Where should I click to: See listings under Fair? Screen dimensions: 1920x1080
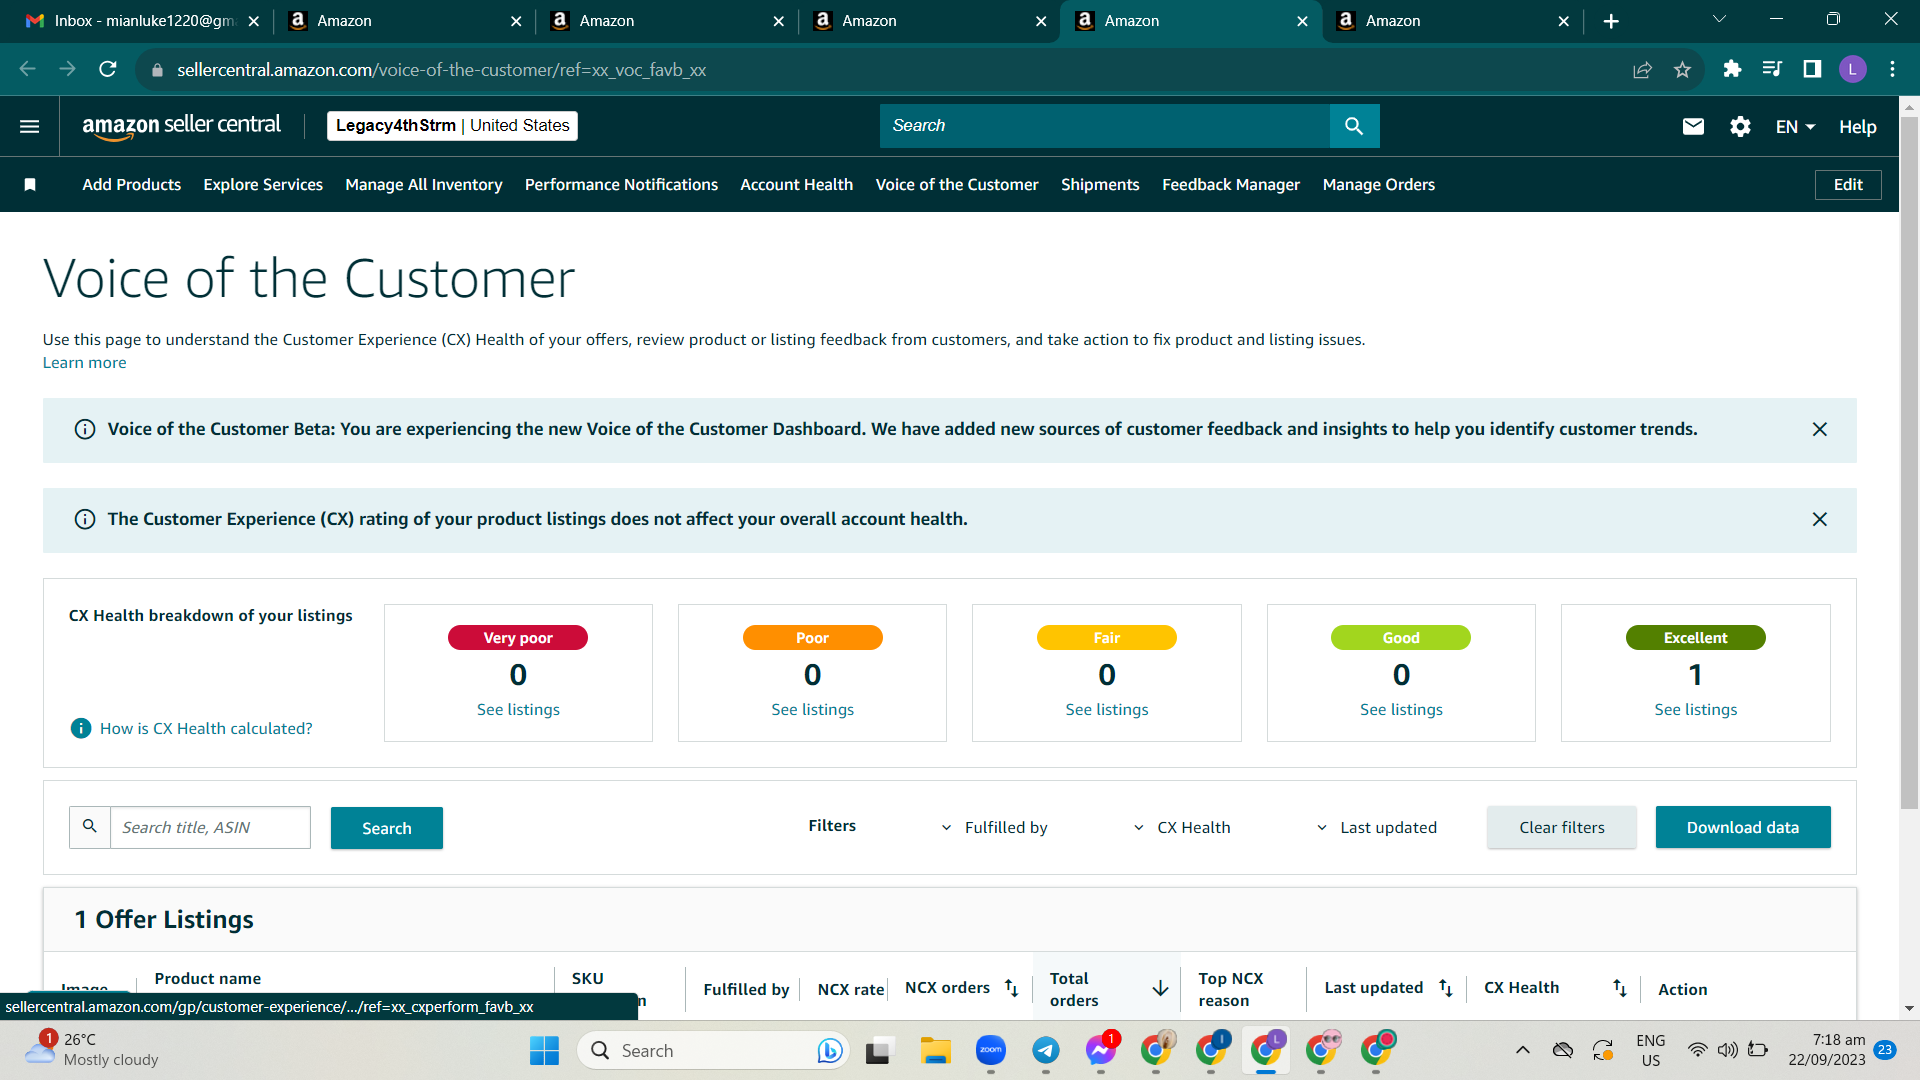click(x=1107, y=709)
